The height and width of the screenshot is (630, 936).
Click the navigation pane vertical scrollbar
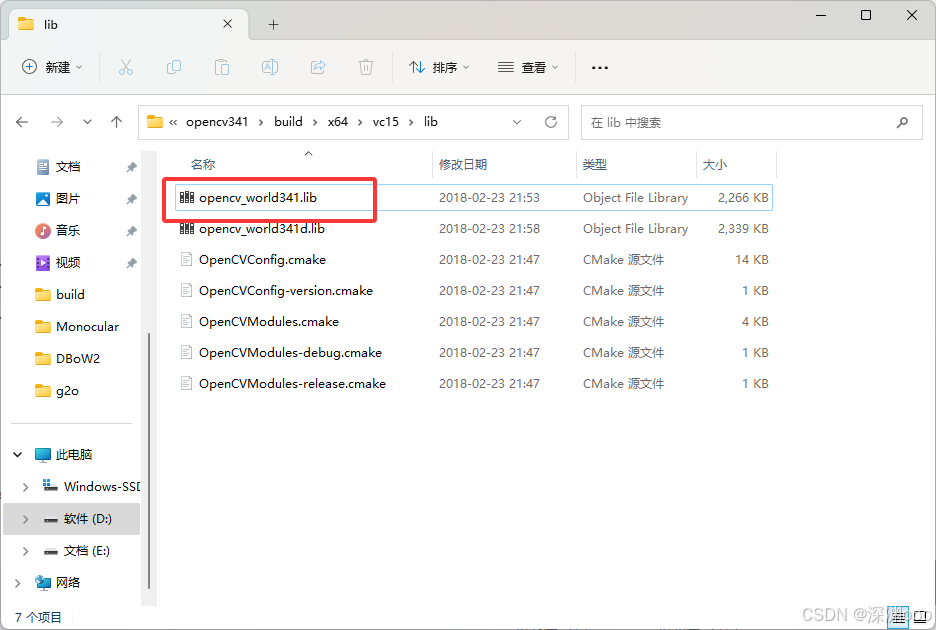[x=149, y=460]
